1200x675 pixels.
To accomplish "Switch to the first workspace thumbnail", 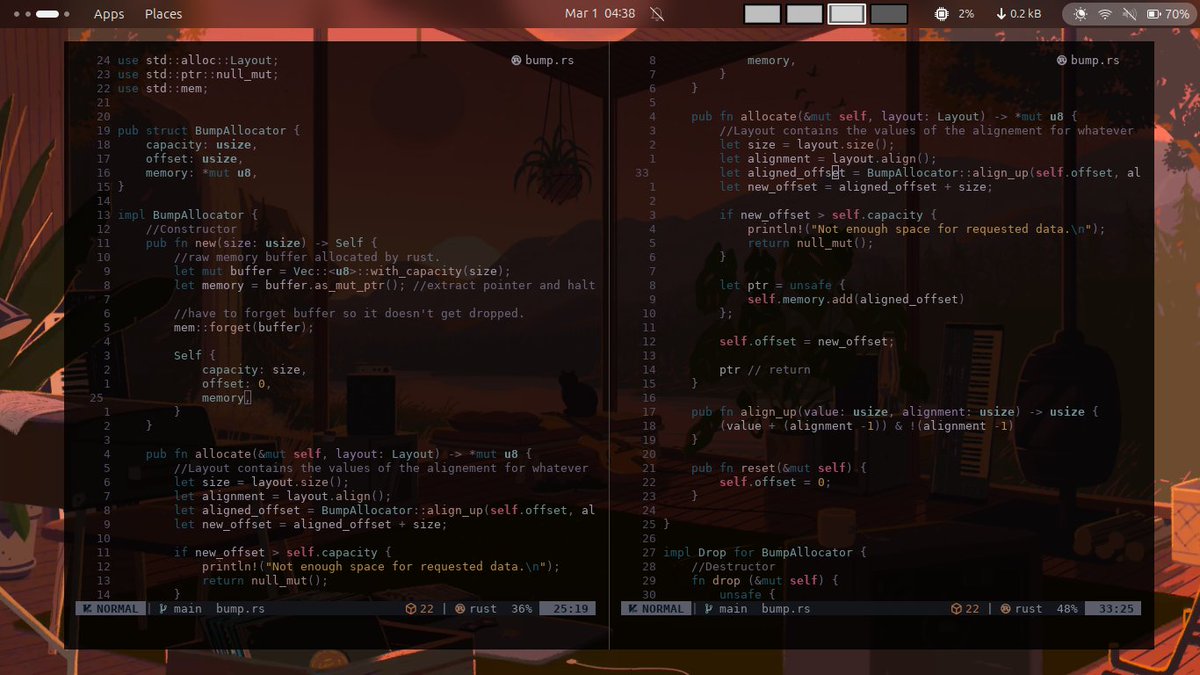I will coord(762,14).
